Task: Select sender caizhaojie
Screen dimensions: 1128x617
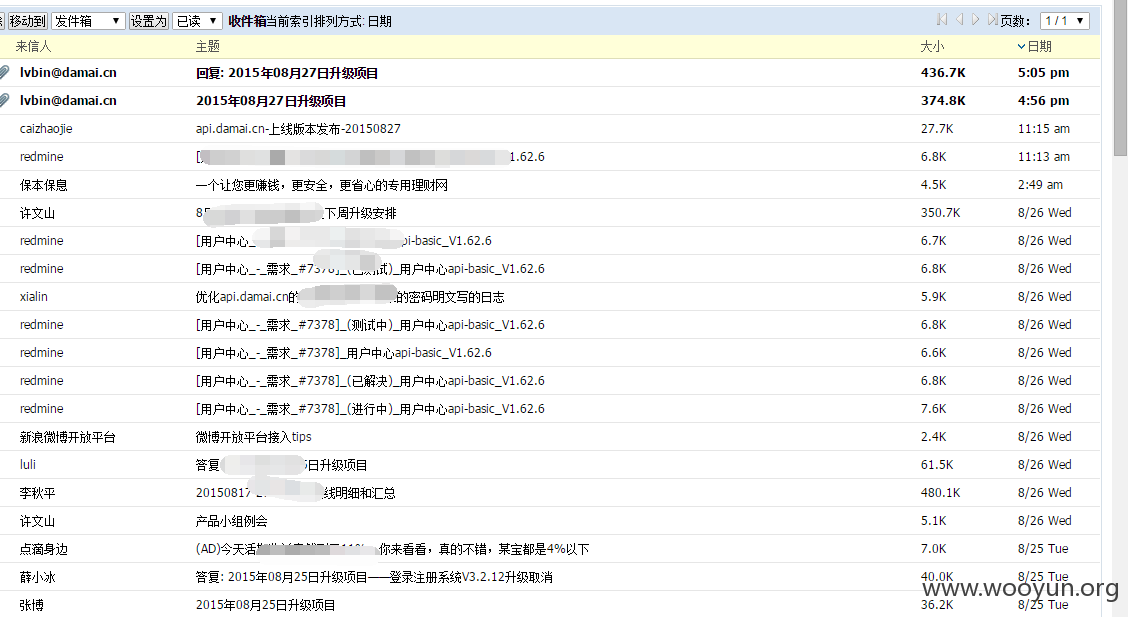Action: (46, 129)
